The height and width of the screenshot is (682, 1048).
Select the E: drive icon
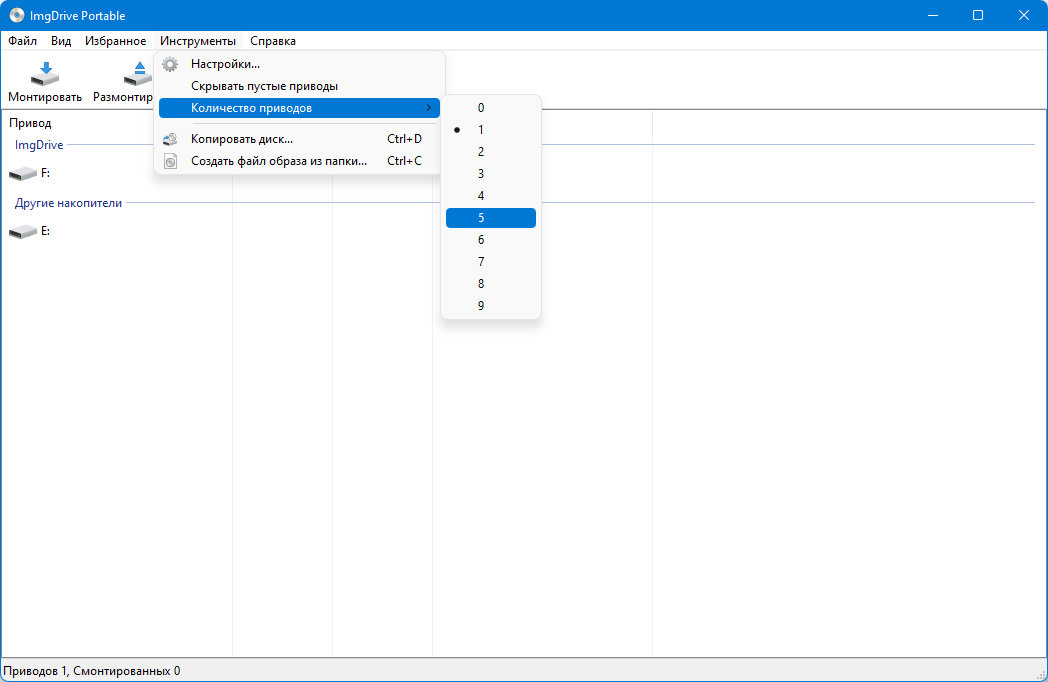23,231
